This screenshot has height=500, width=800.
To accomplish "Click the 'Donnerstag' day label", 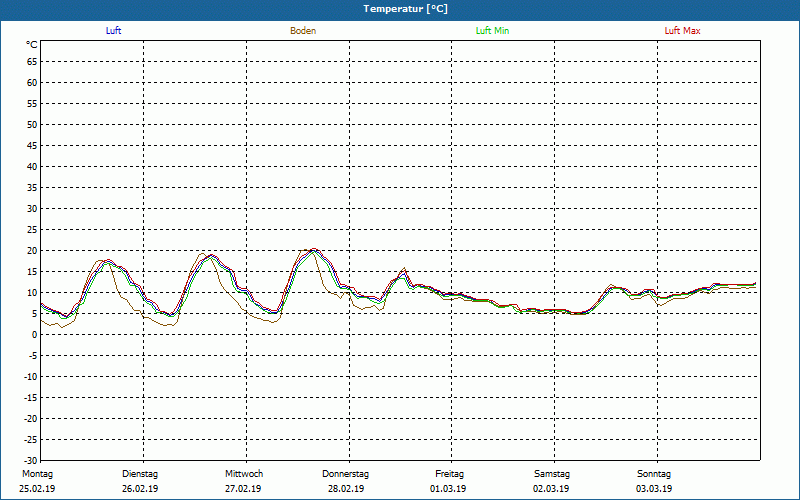I will pos(345,474).
